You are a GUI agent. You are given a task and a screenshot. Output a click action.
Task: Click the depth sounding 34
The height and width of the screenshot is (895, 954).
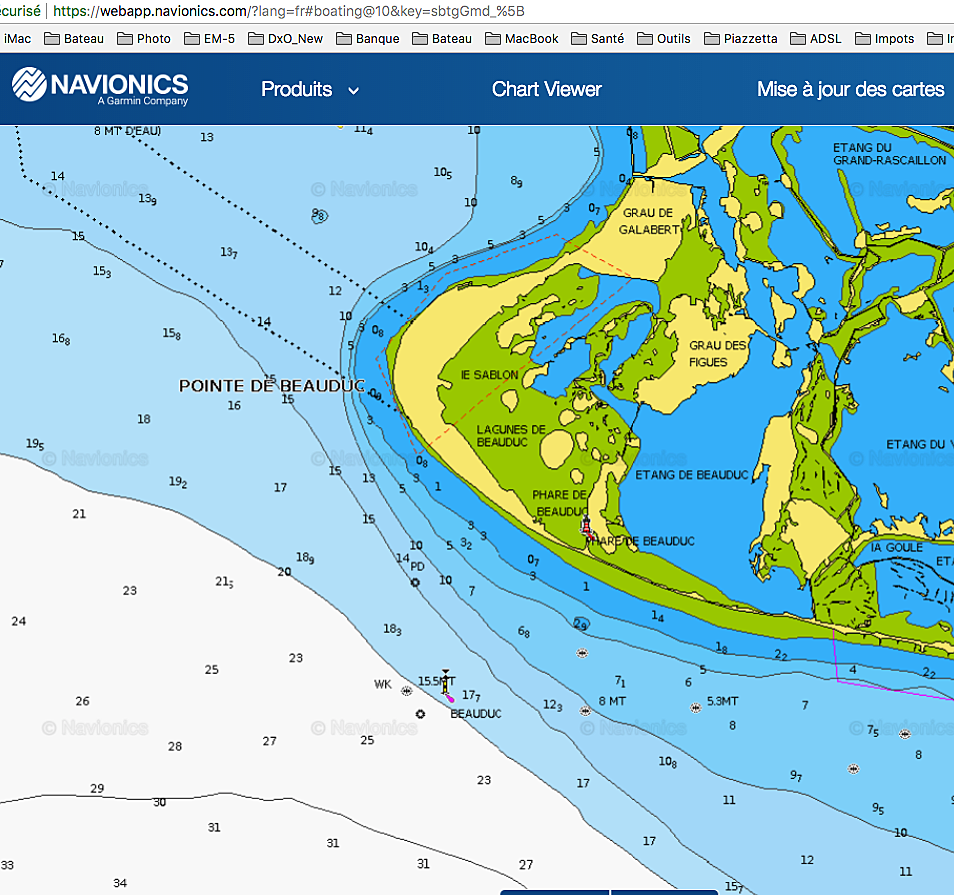(120, 883)
